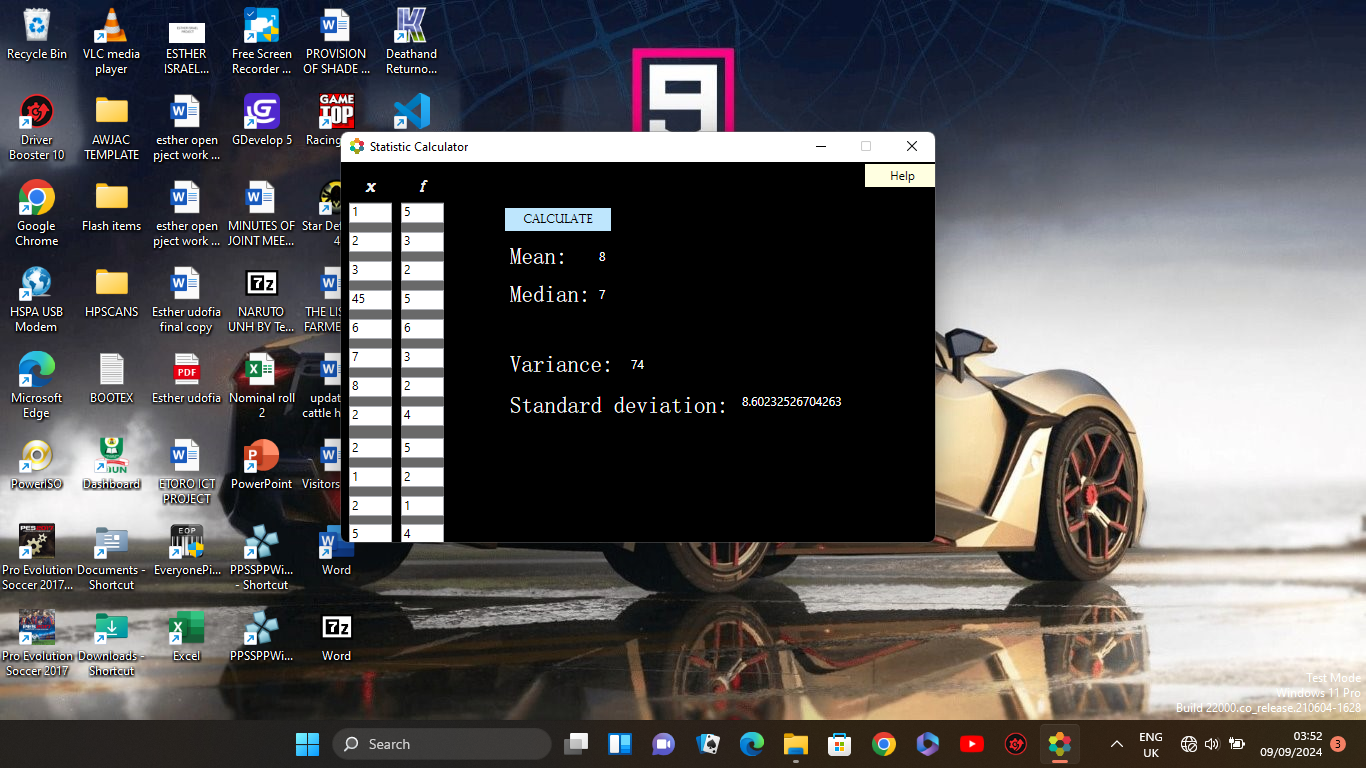Select the PowerISO desktop icon
This screenshot has width=1366, height=768.
coord(37,465)
